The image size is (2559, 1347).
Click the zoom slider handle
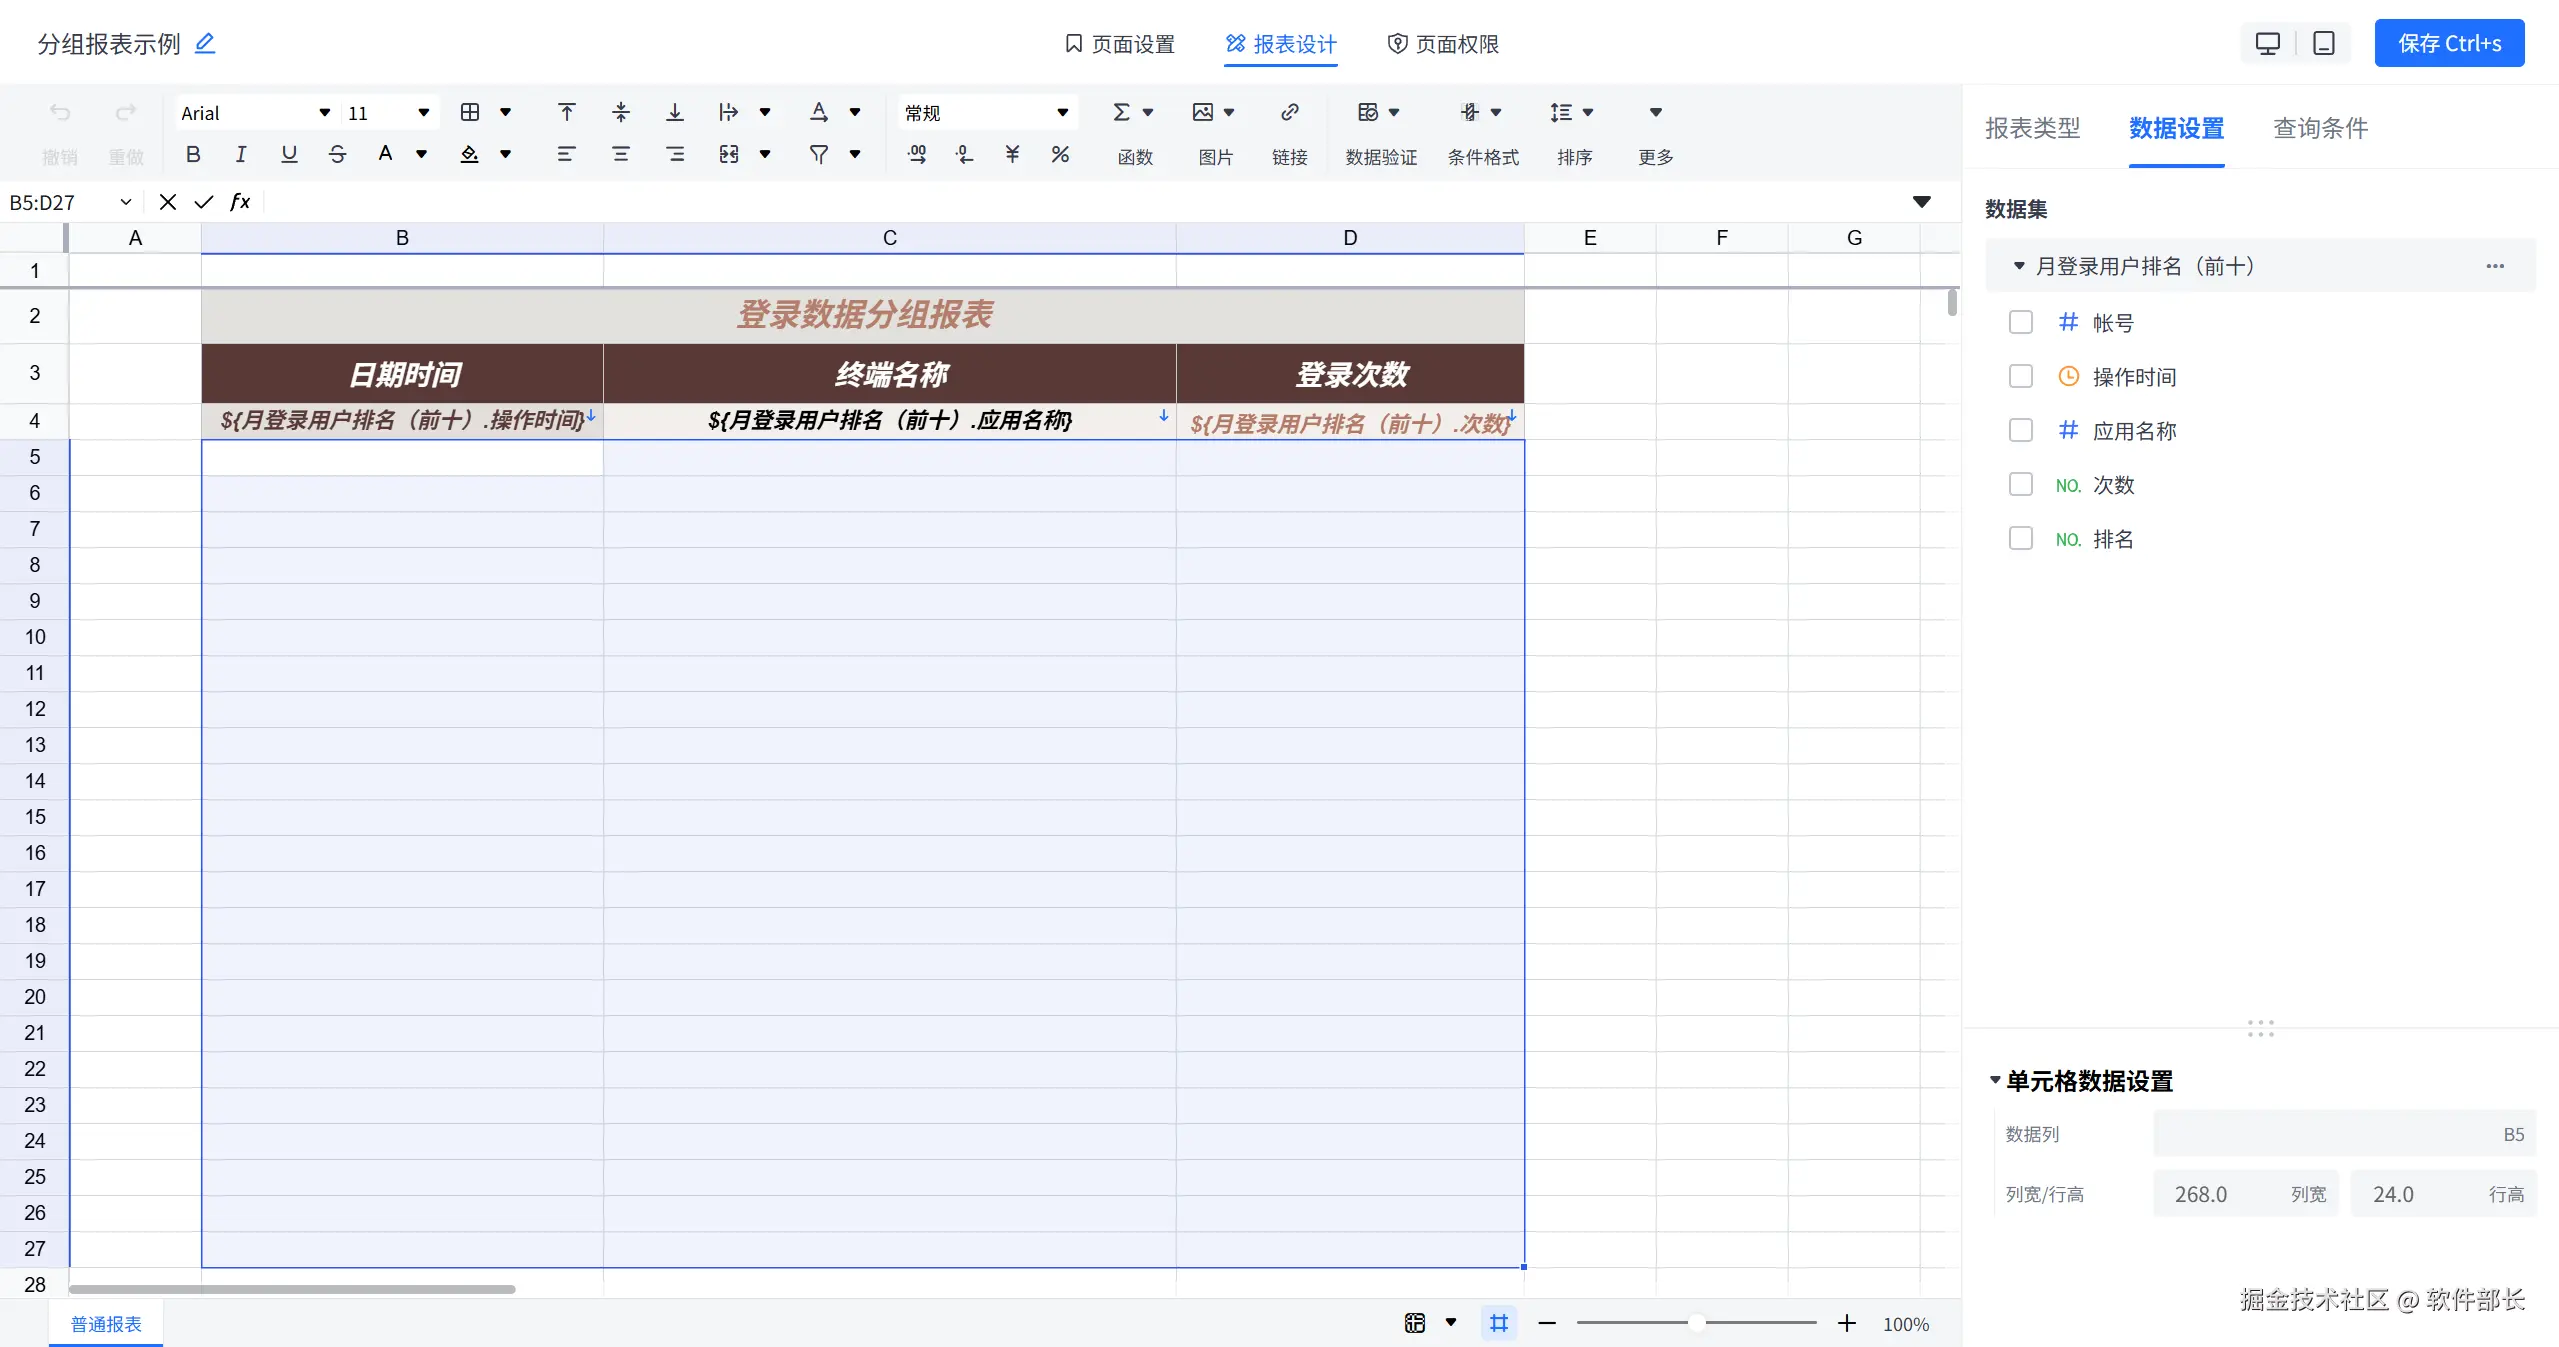pos(1696,1323)
